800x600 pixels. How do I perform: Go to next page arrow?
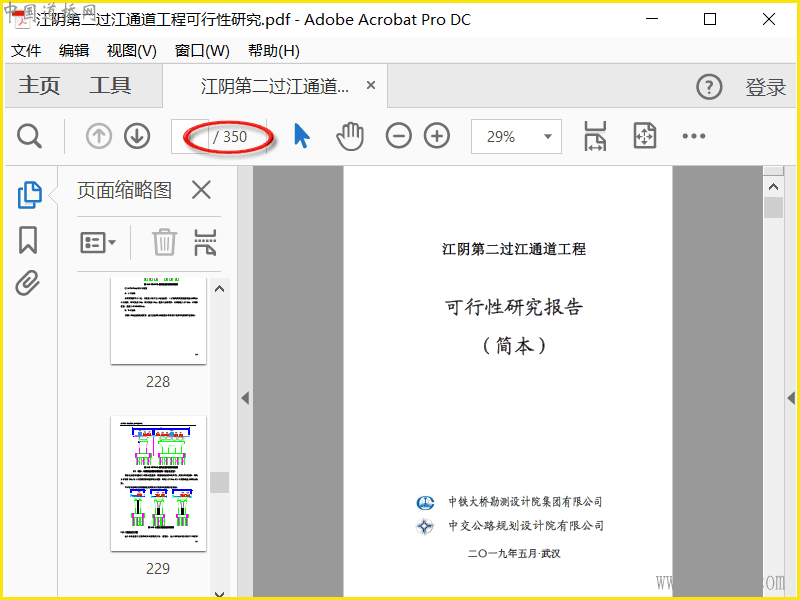point(137,136)
